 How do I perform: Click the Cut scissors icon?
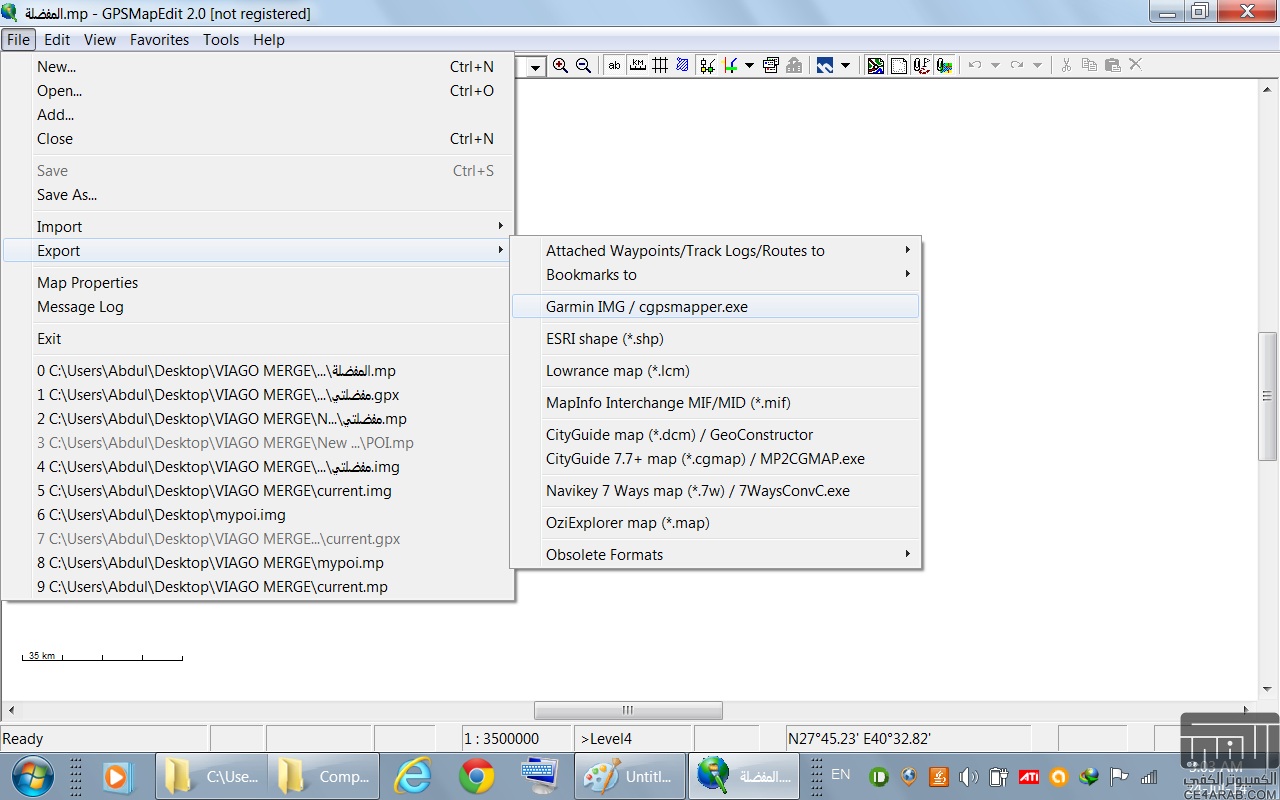click(1066, 66)
